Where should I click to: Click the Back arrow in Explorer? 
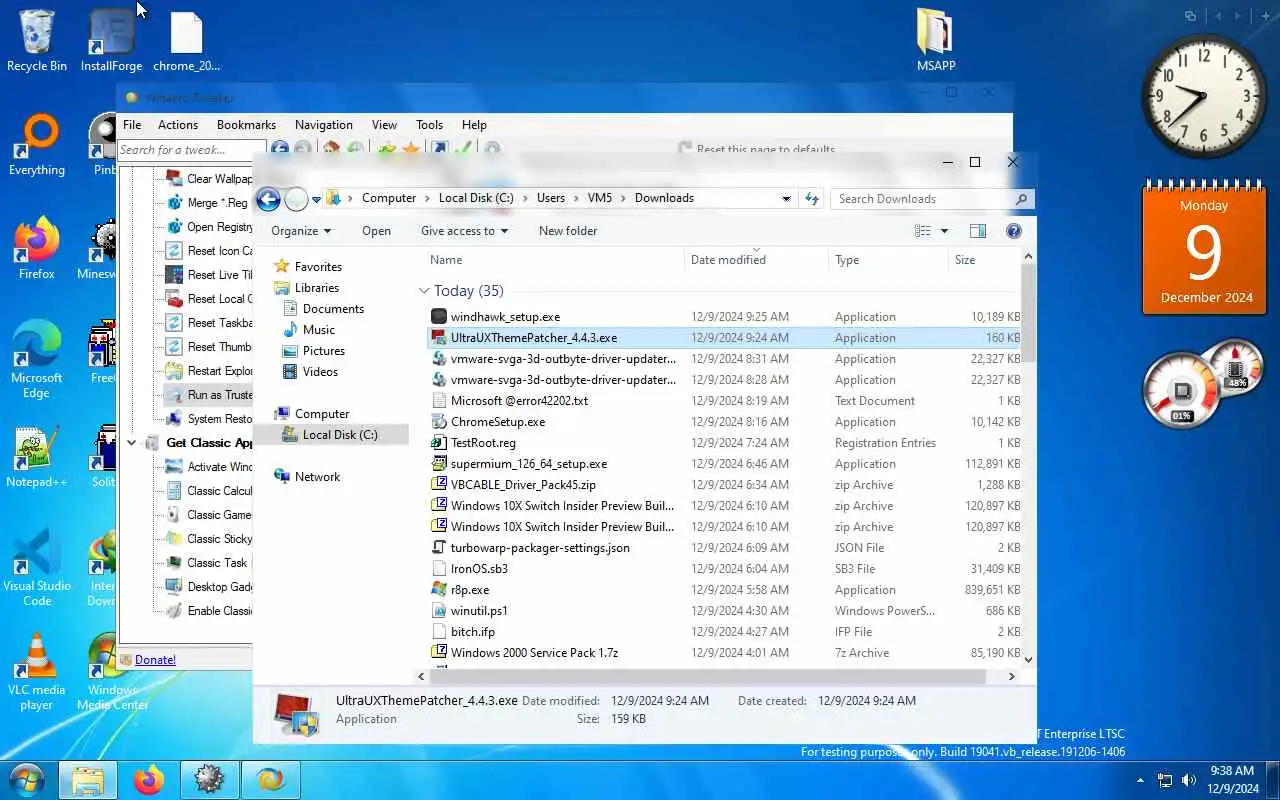pyautogui.click(x=268, y=199)
